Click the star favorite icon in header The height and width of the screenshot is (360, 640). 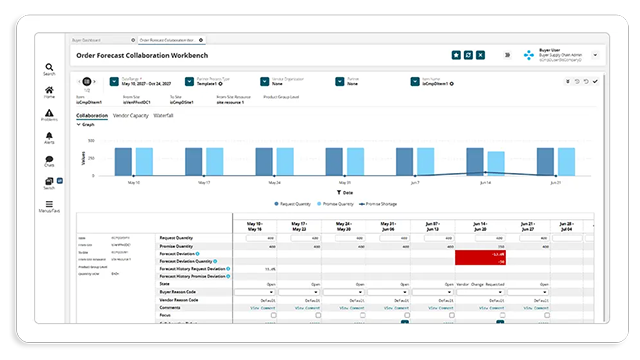point(456,55)
